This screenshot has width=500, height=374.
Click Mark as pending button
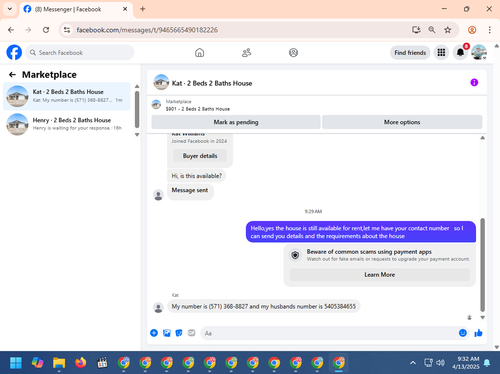pos(236,122)
